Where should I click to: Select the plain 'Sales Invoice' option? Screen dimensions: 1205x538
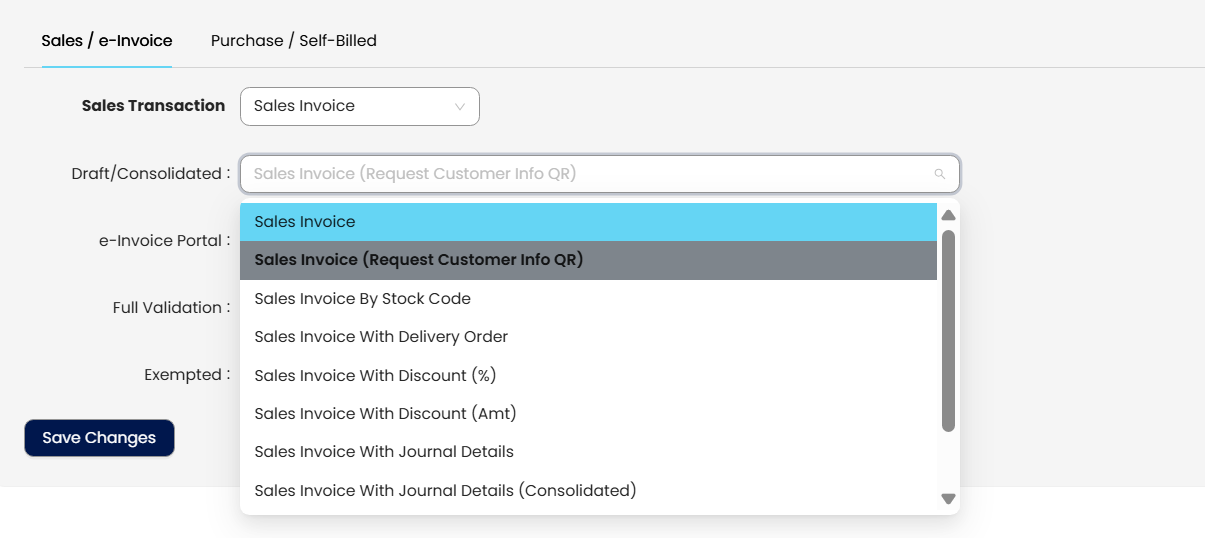pos(588,222)
